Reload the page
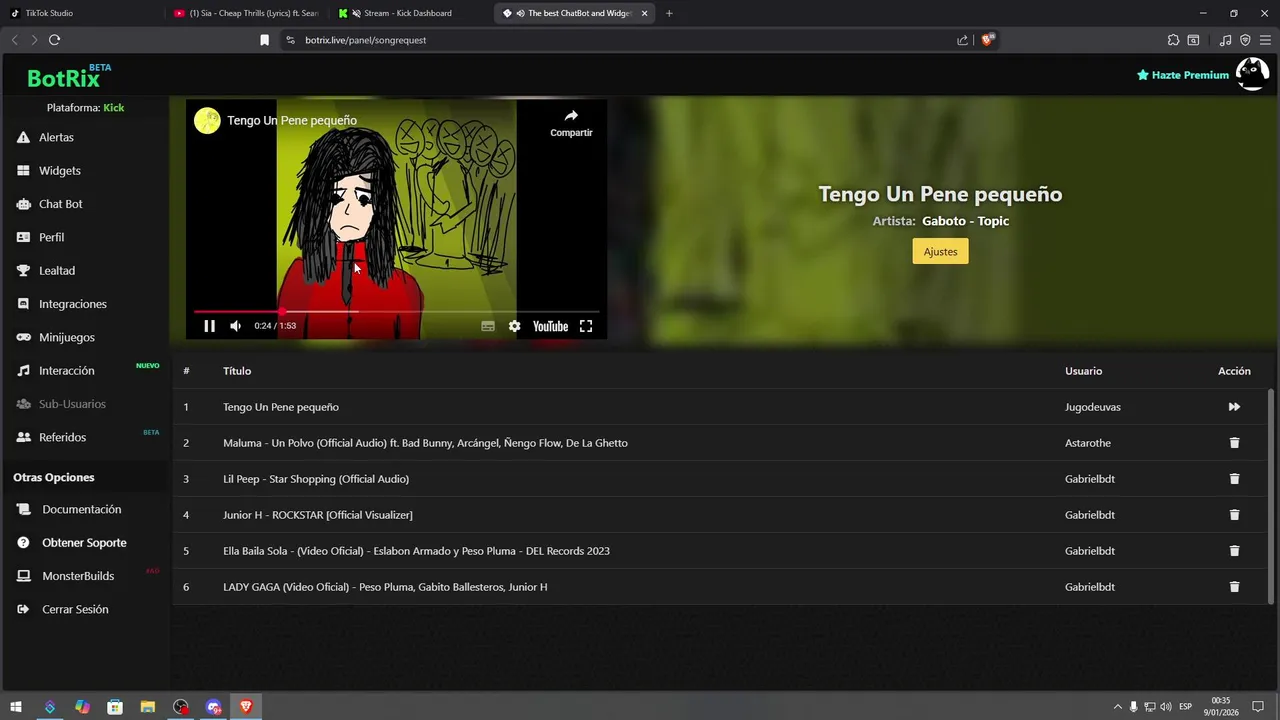Viewport: 1280px width, 720px height. pos(54,40)
